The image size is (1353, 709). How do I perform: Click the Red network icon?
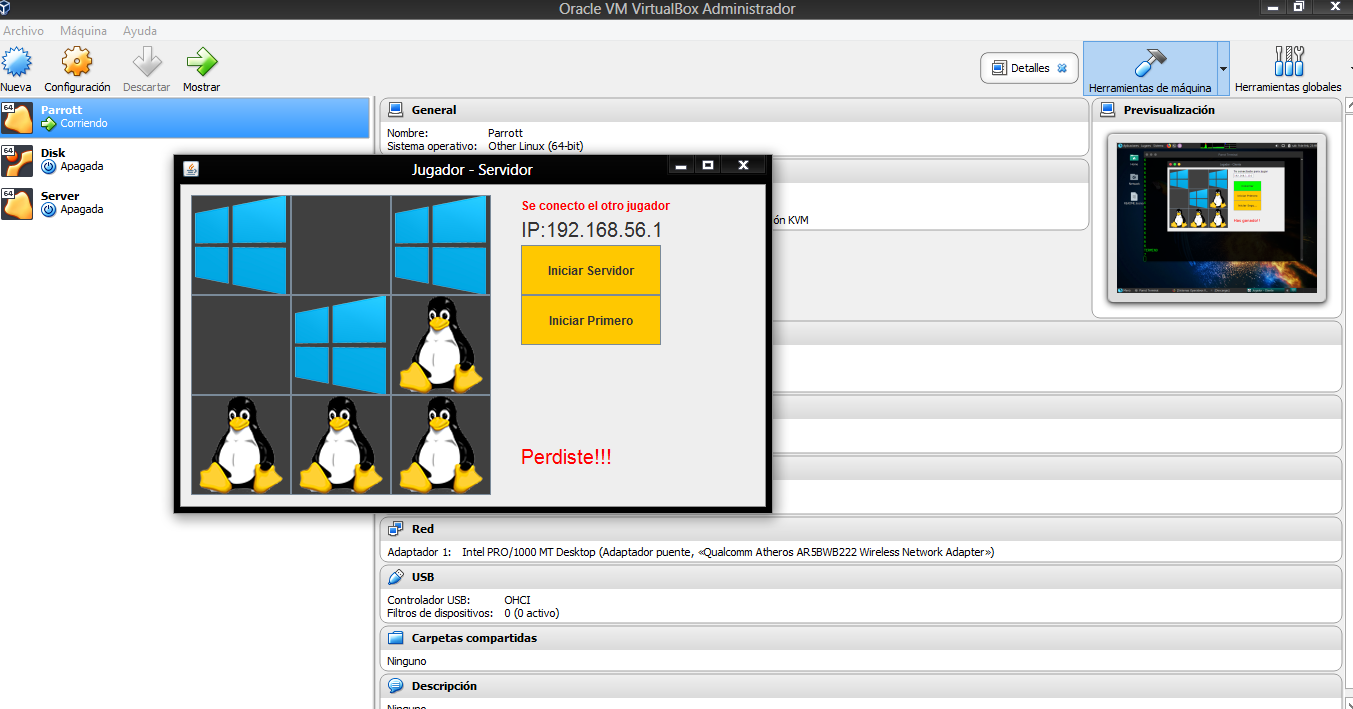(395, 528)
